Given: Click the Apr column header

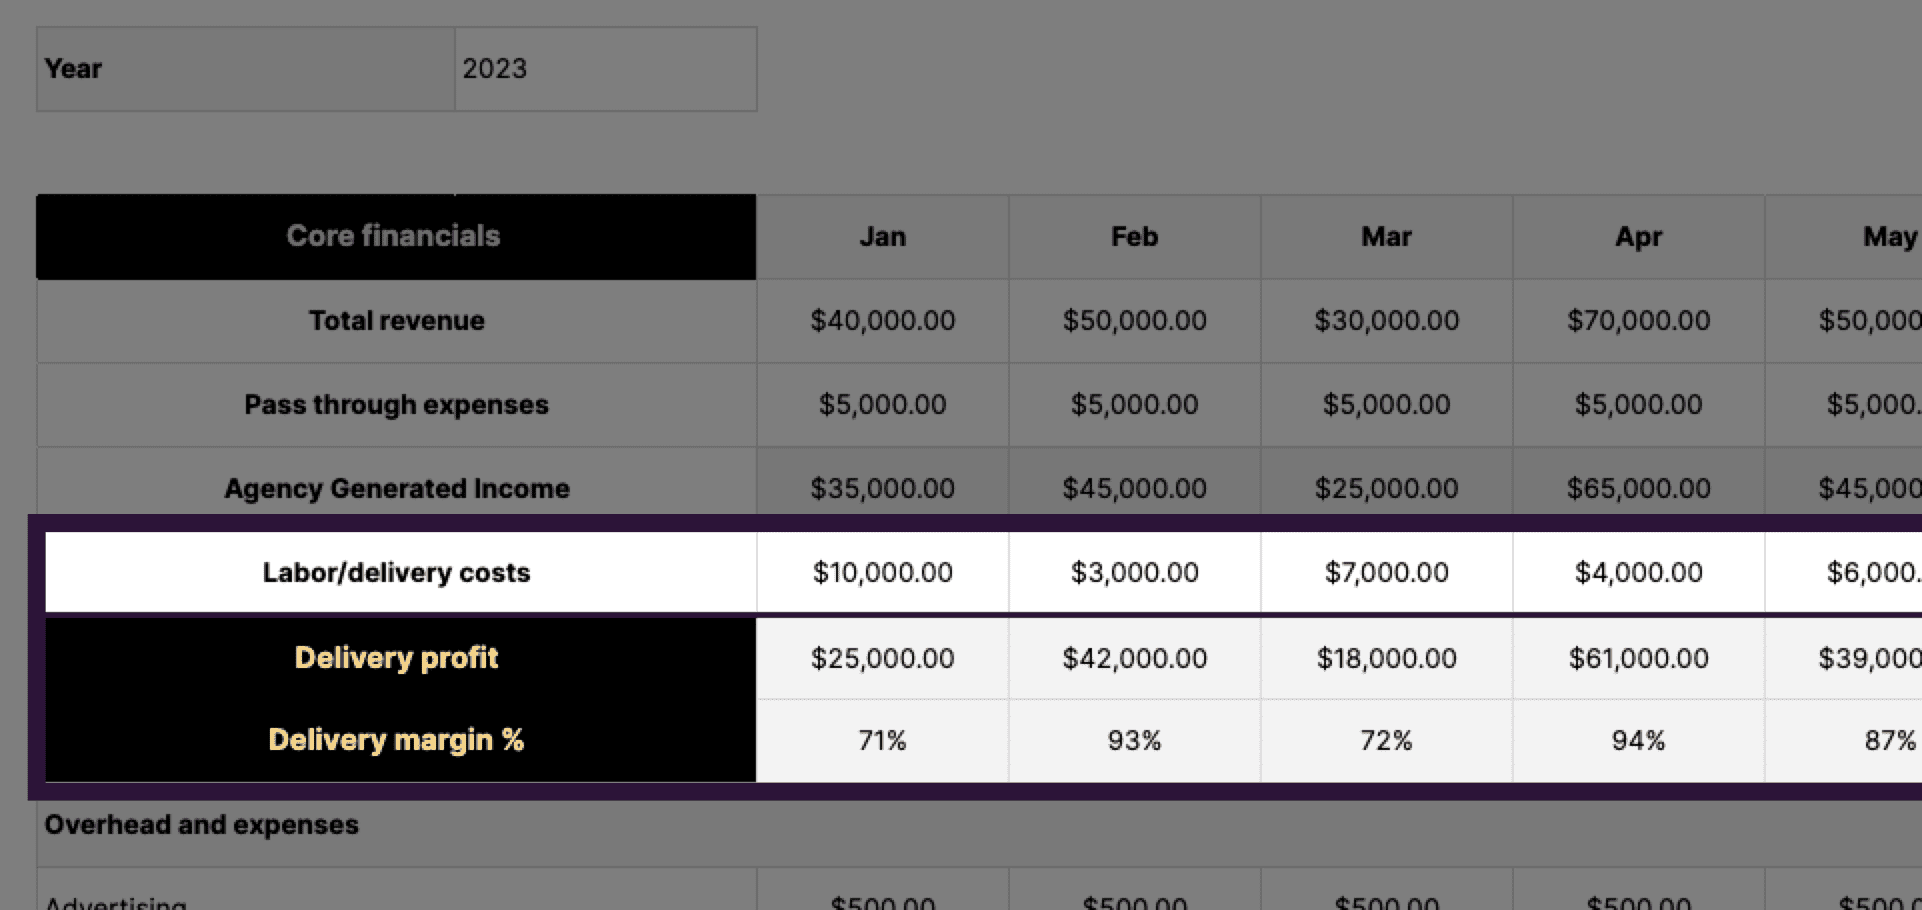Looking at the screenshot, I should [1638, 237].
